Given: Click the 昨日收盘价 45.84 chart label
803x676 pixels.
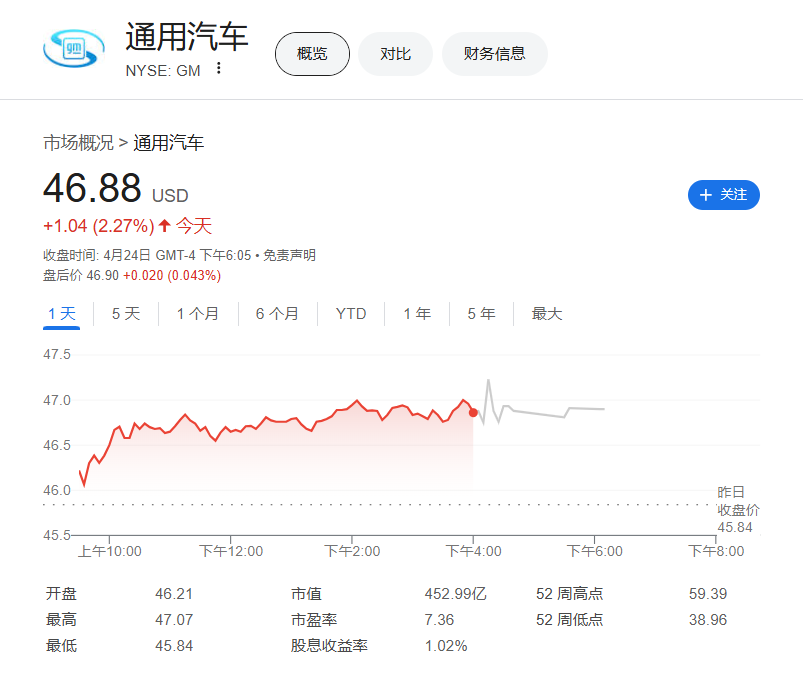Looking at the screenshot, I should [x=738, y=510].
